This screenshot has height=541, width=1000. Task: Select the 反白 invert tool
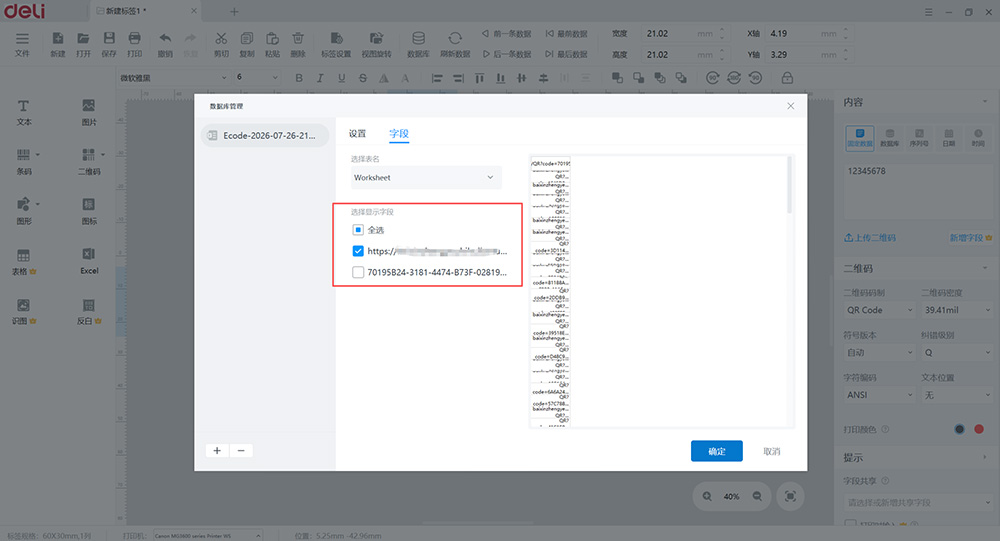tap(89, 311)
